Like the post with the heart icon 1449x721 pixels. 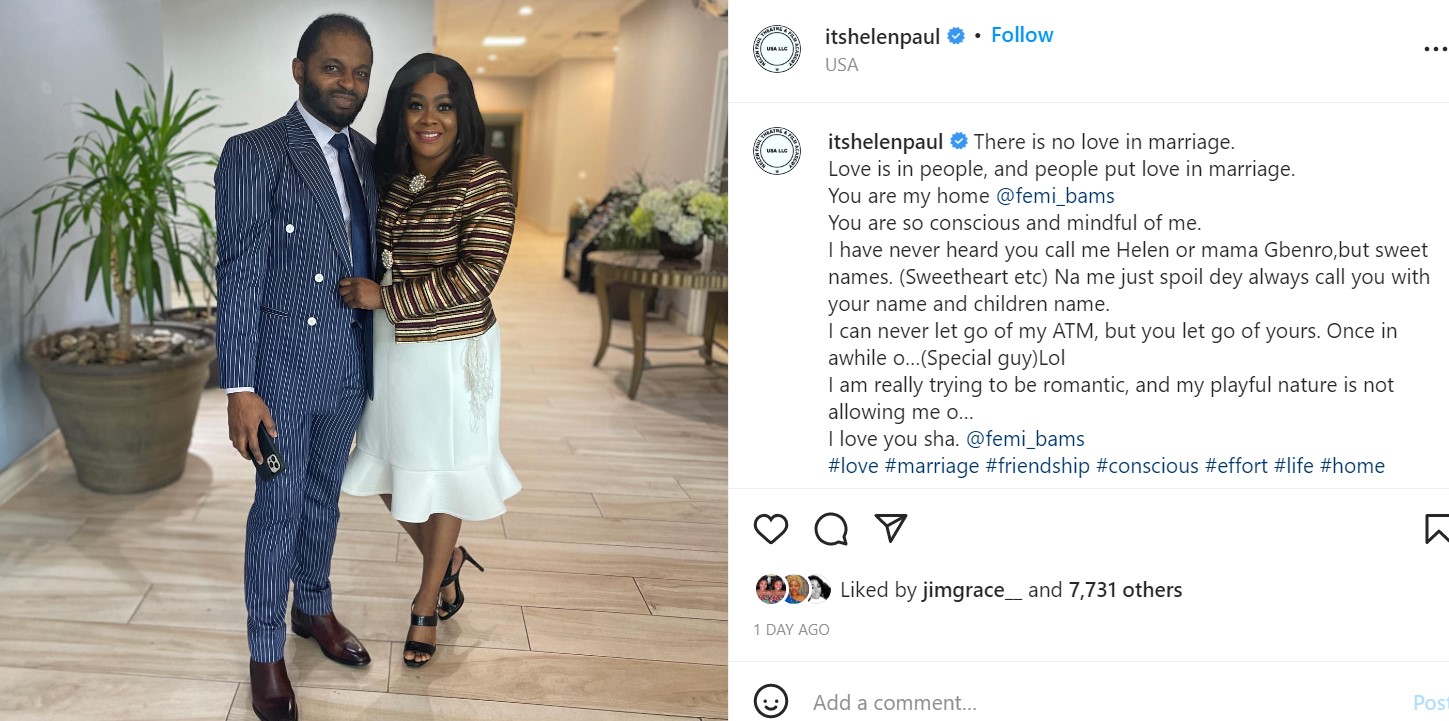coord(770,528)
